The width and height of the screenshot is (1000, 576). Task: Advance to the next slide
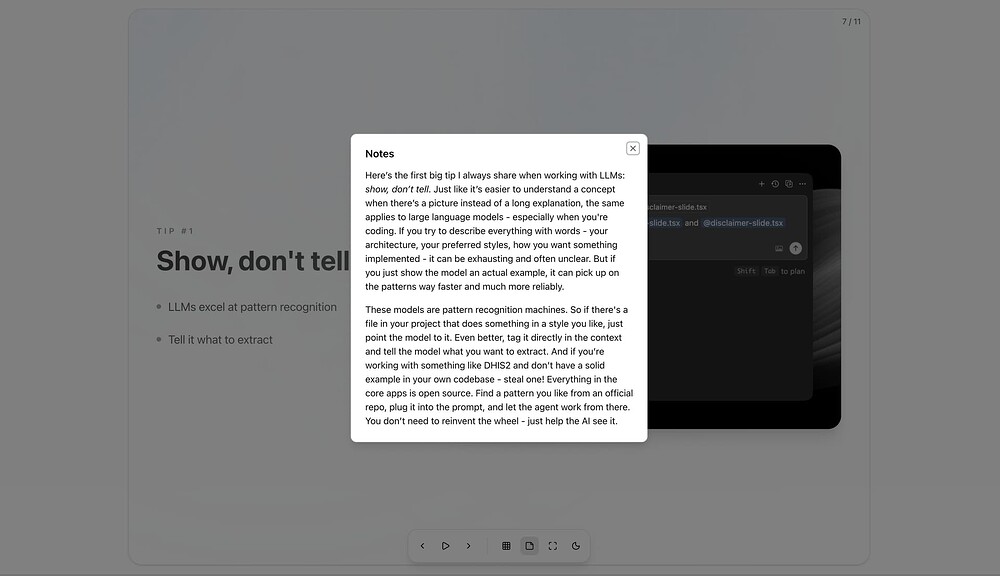468,546
